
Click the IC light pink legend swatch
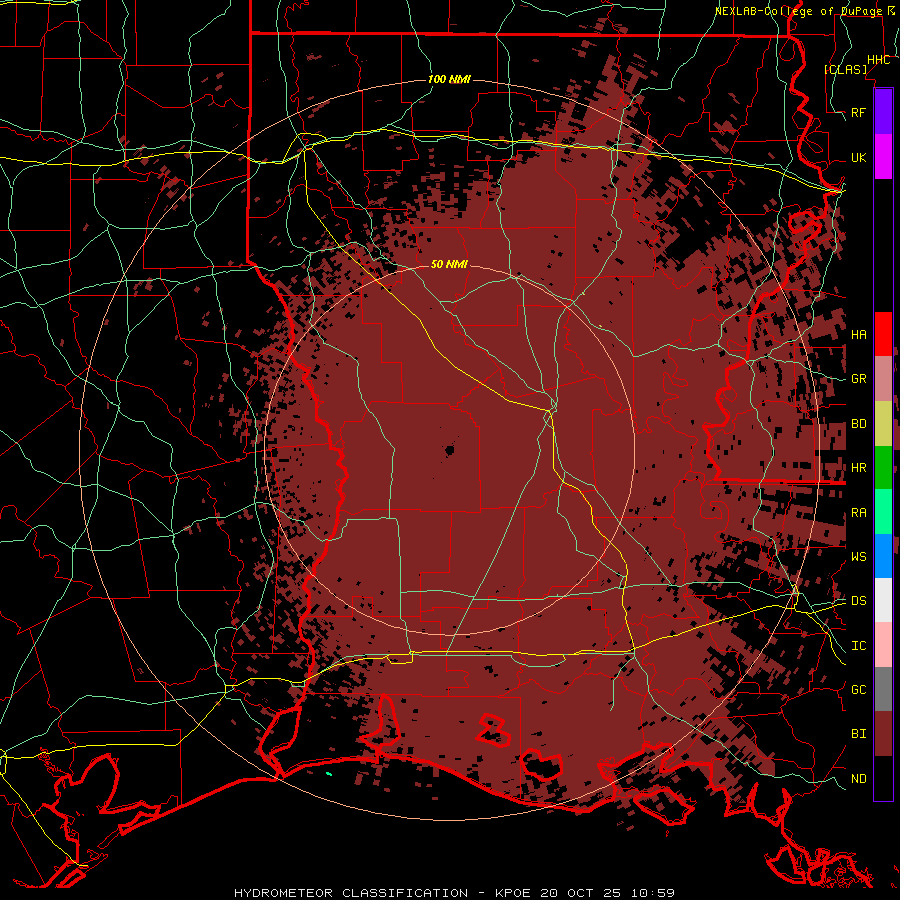click(x=883, y=645)
